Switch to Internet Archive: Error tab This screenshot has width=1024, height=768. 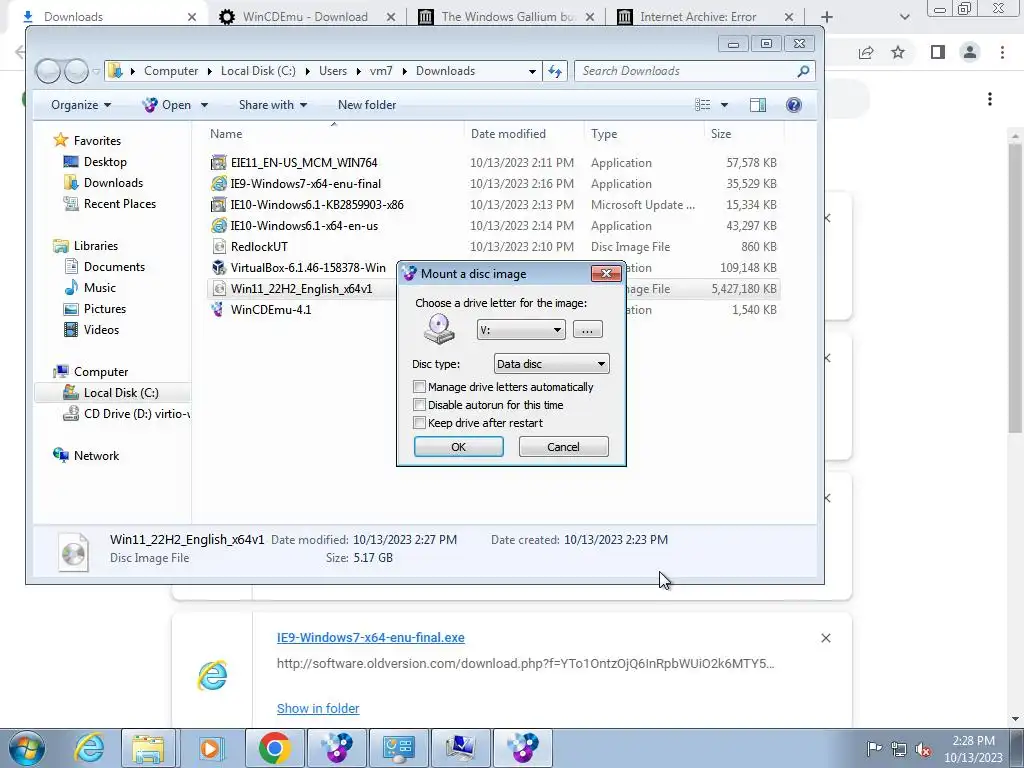pos(698,17)
